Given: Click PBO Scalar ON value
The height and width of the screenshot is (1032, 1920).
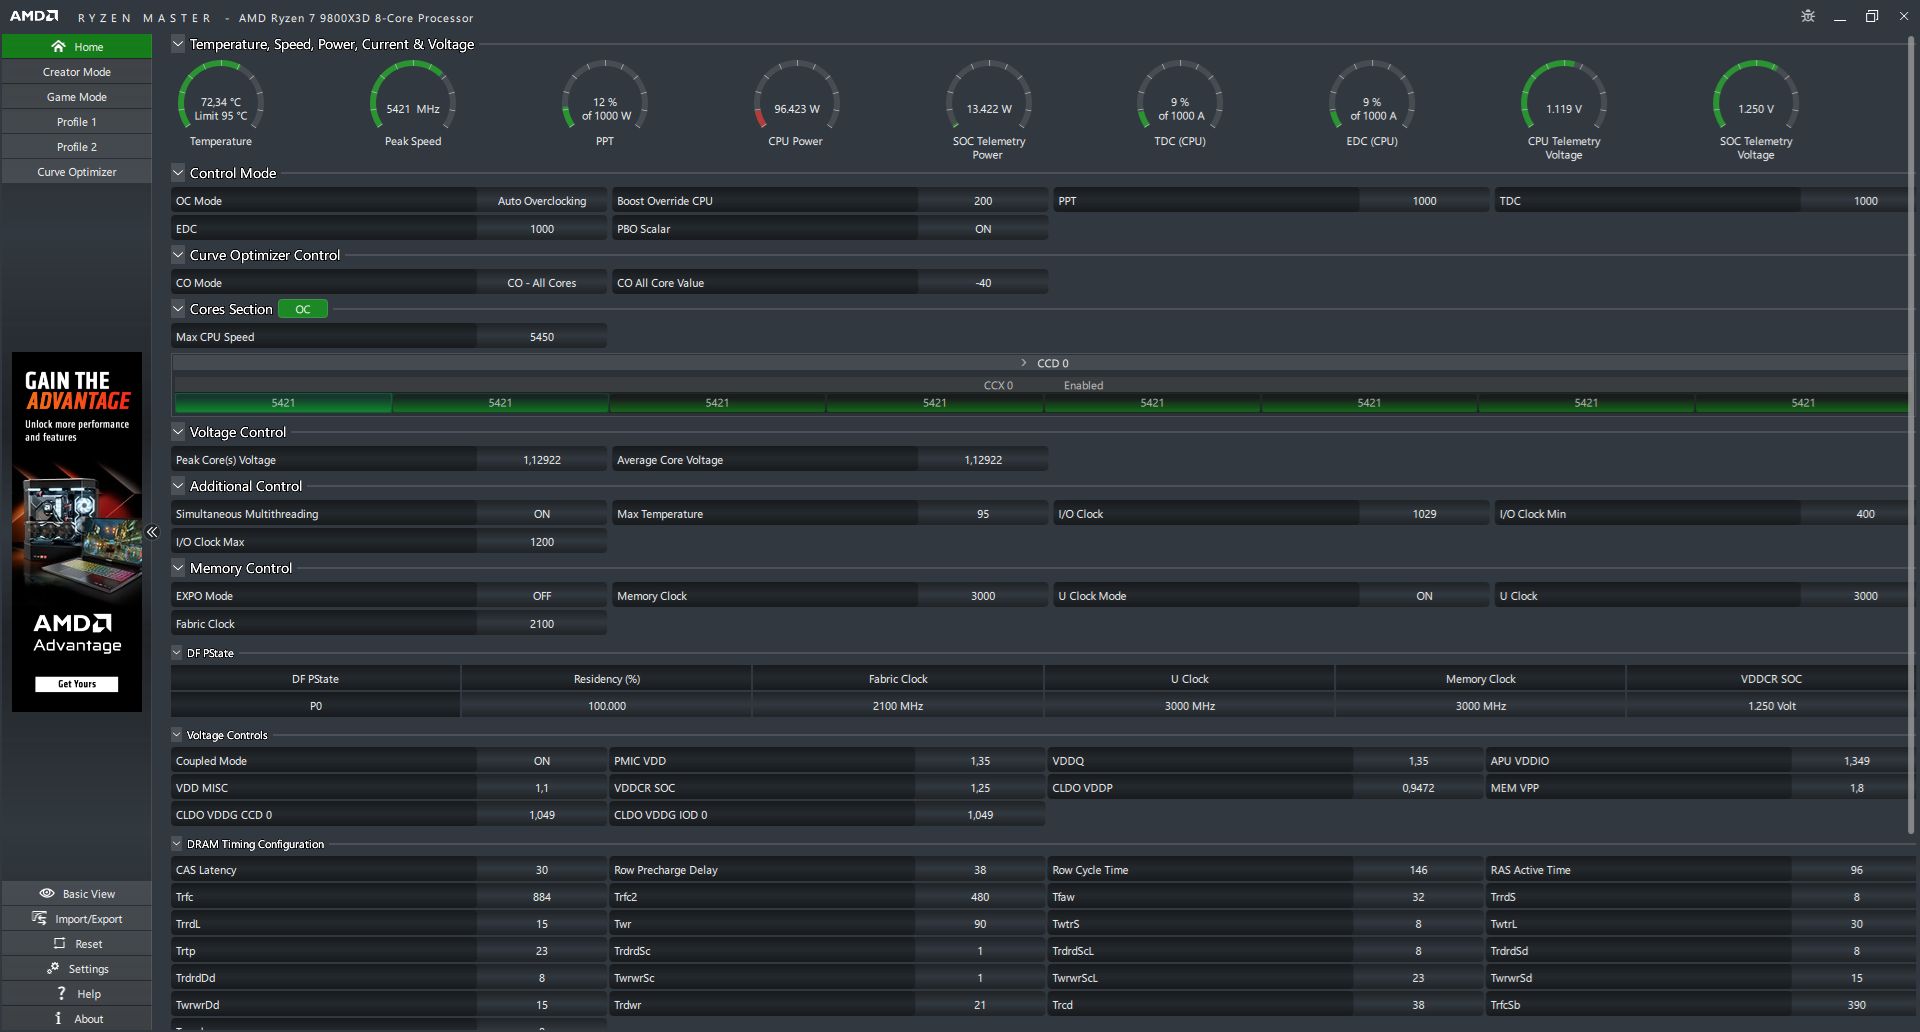Looking at the screenshot, I should (x=983, y=229).
